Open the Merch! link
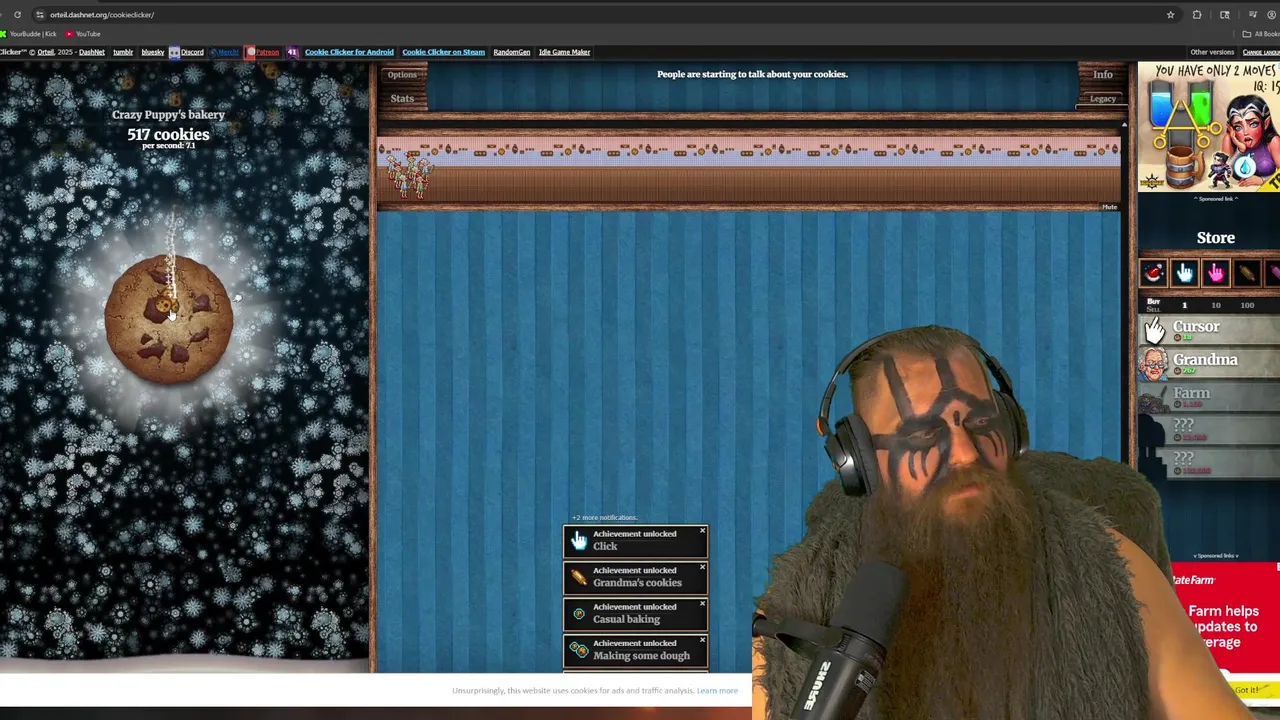1280x720 pixels. pyautogui.click(x=225, y=52)
